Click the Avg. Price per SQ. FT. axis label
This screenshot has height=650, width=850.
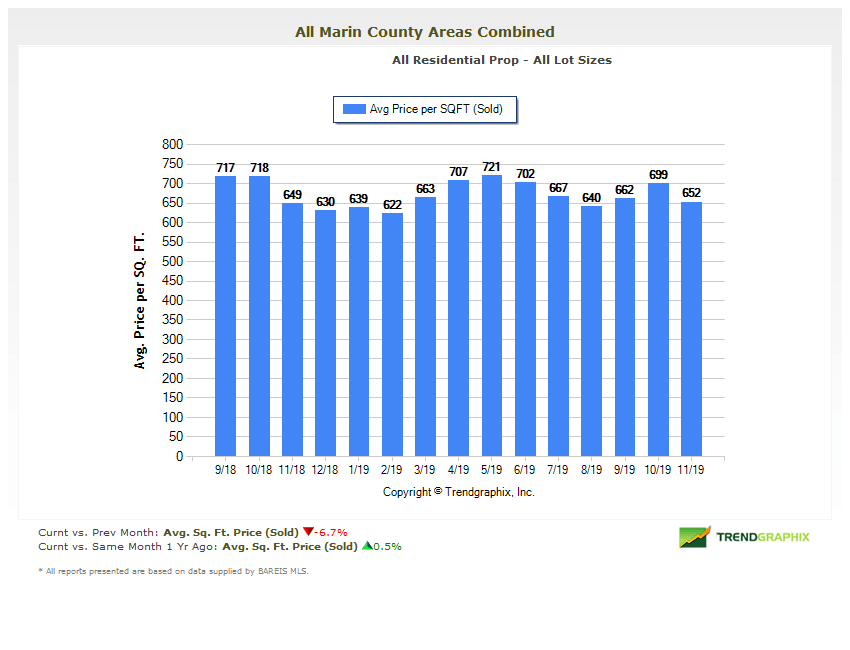[x=140, y=300]
